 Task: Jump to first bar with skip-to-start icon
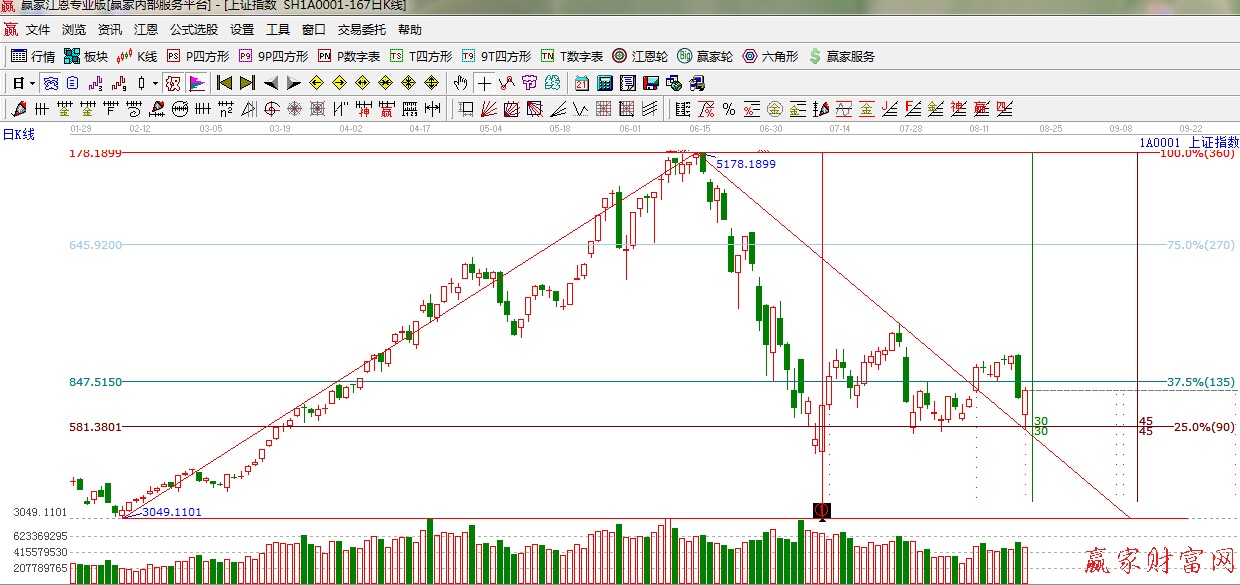tap(224, 83)
